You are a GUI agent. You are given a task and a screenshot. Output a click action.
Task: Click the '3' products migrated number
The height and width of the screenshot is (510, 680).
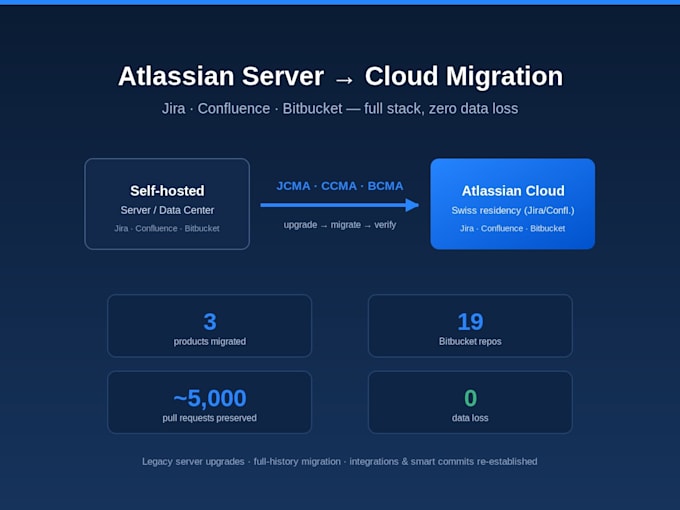210,322
